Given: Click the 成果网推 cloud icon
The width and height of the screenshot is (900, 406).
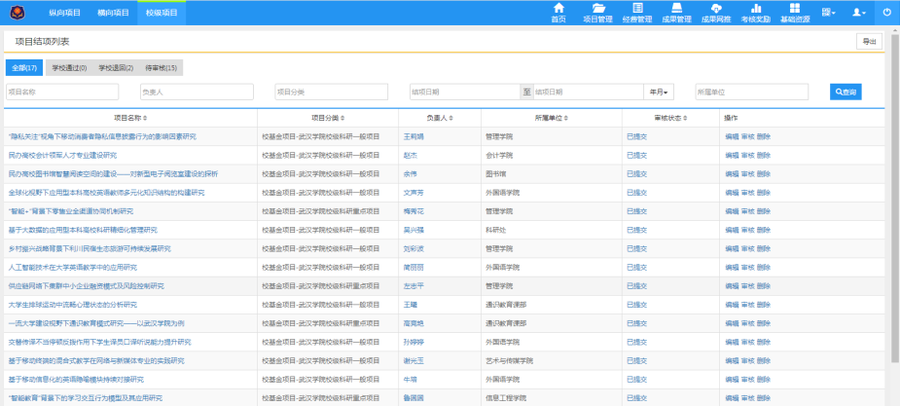Looking at the screenshot, I should point(715,12).
